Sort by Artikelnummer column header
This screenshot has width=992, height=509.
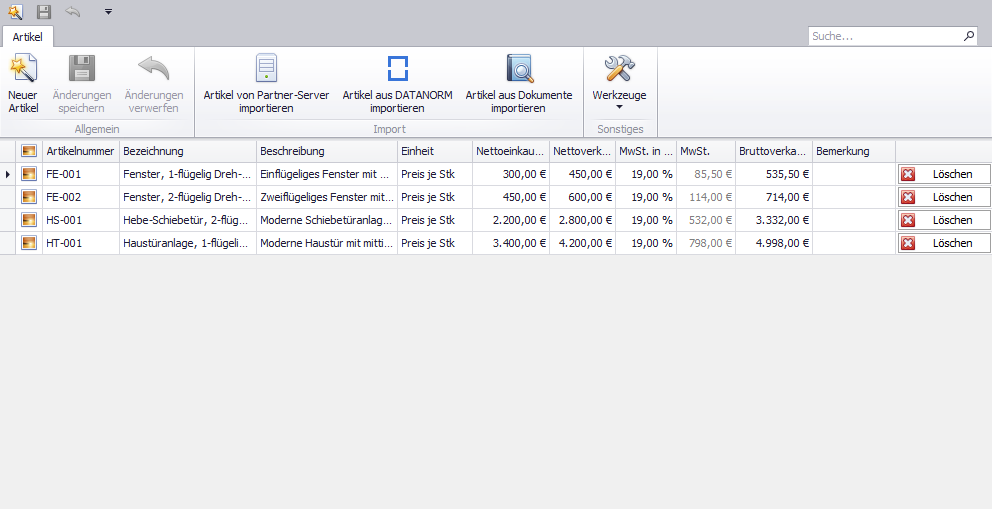click(x=80, y=151)
